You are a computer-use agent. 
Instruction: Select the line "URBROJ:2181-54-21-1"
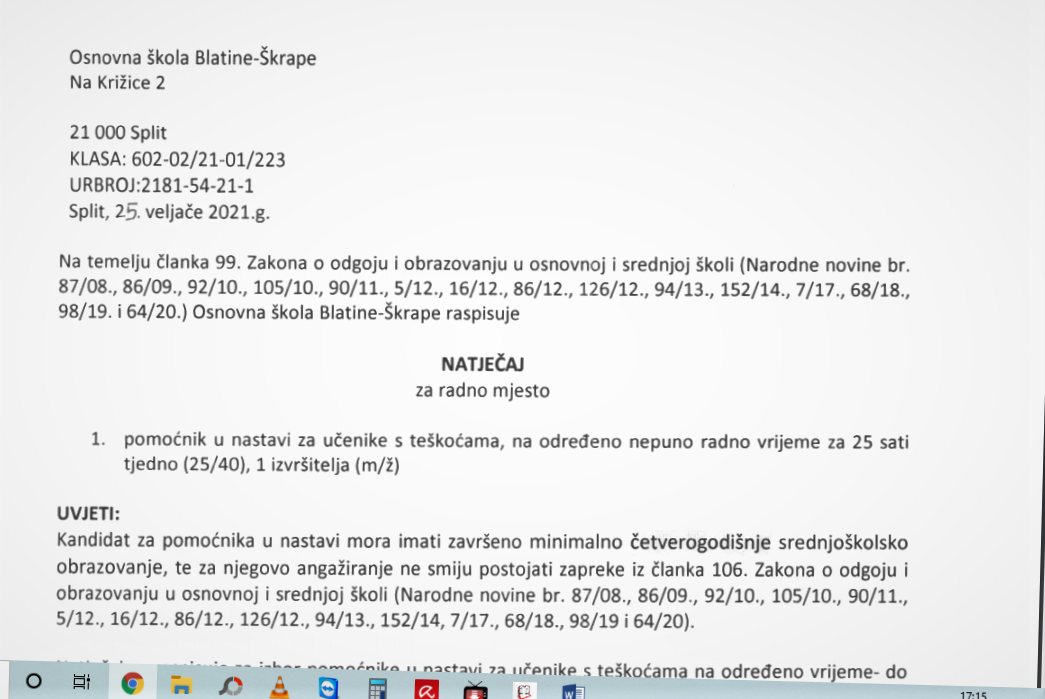point(161,185)
